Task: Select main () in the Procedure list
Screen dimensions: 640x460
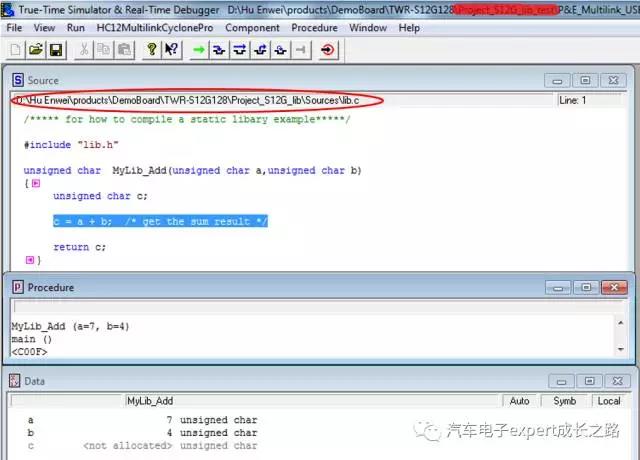Action: (32, 339)
